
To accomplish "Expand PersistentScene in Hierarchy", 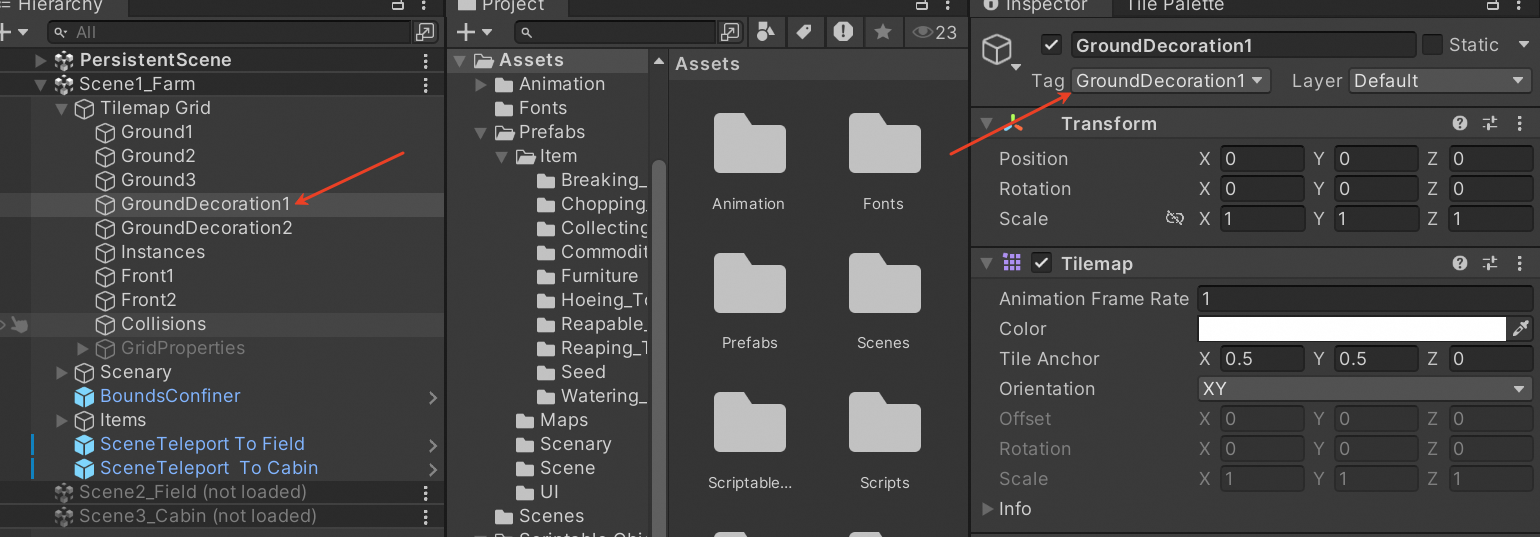I will tap(41, 60).
